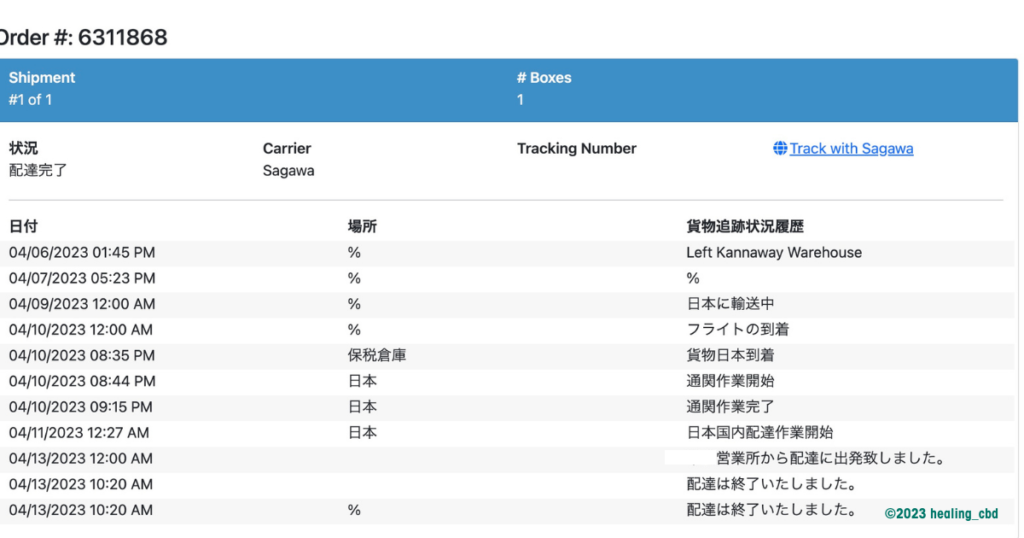
Task: Click the 日付 column header
Action: click(x=23, y=227)
